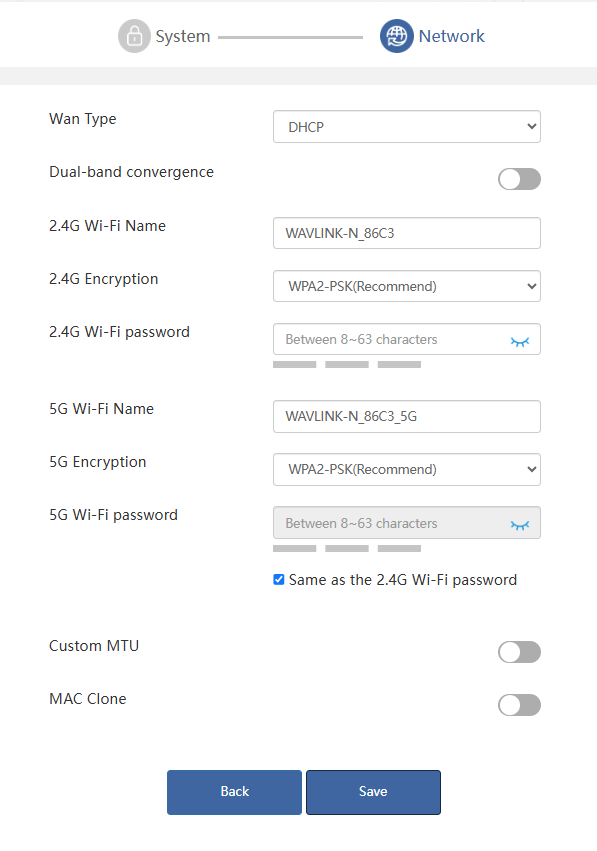Turn on Custom MTU toggle
Viewport: 597px width, 851px height.
point(519,652)
